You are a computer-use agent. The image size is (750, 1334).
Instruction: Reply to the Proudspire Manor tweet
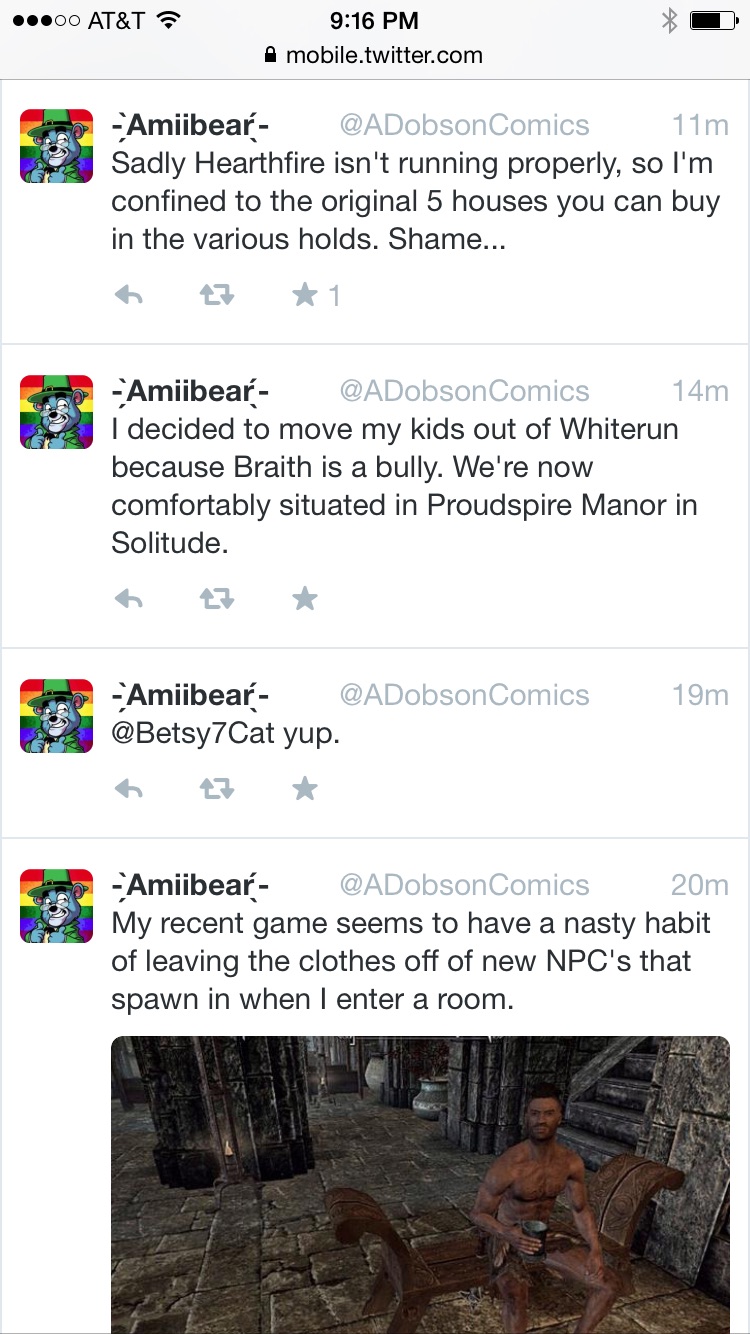[128, 599]
